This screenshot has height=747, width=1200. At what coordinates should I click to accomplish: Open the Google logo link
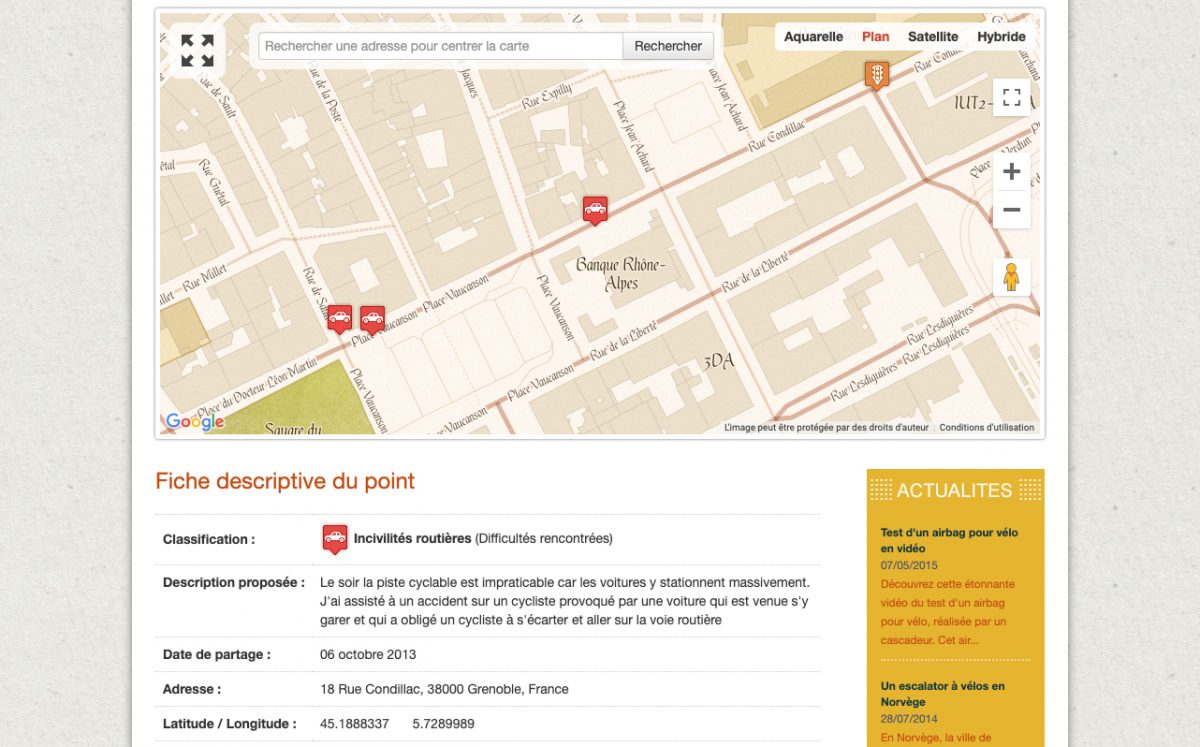click(194, 422)
